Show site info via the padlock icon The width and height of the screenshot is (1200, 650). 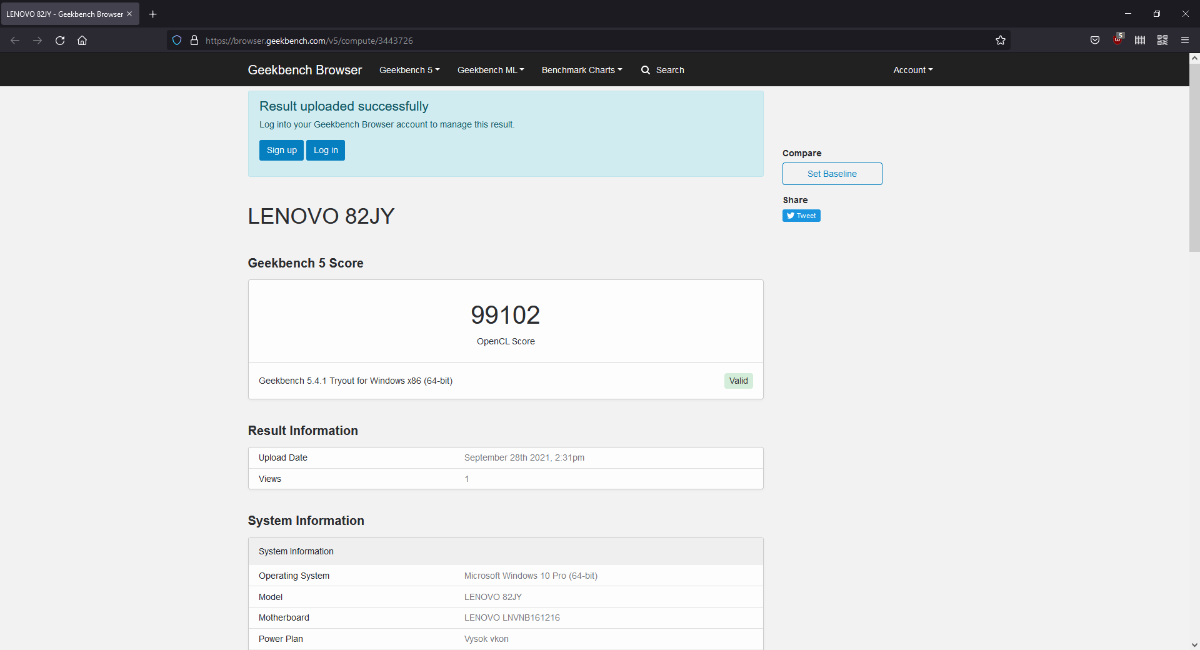pyautogui.click(x=194, y=40)
